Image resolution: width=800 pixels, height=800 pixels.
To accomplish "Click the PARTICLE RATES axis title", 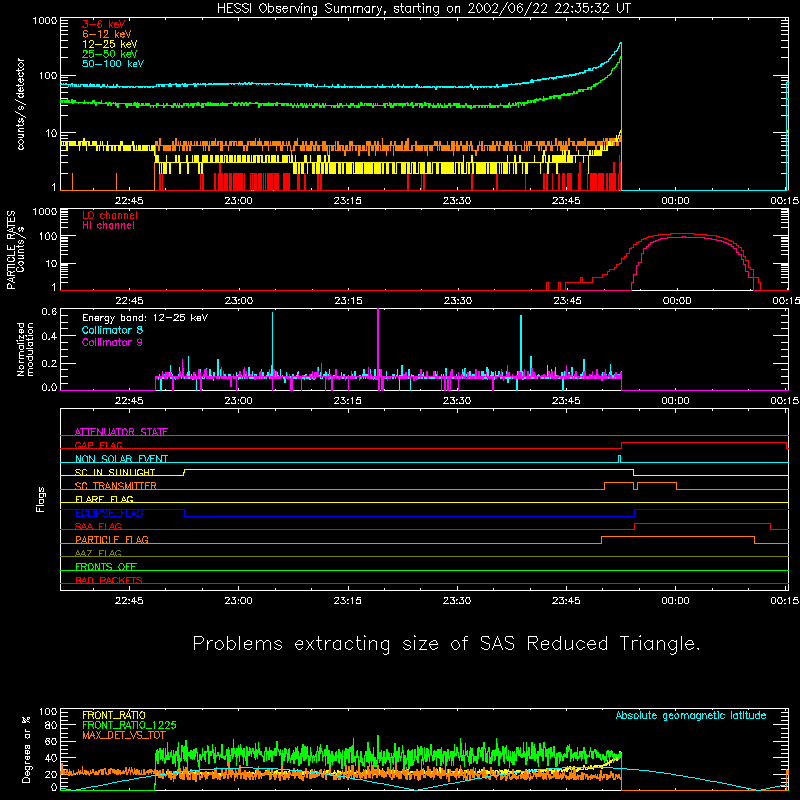I will coord(11,249).
